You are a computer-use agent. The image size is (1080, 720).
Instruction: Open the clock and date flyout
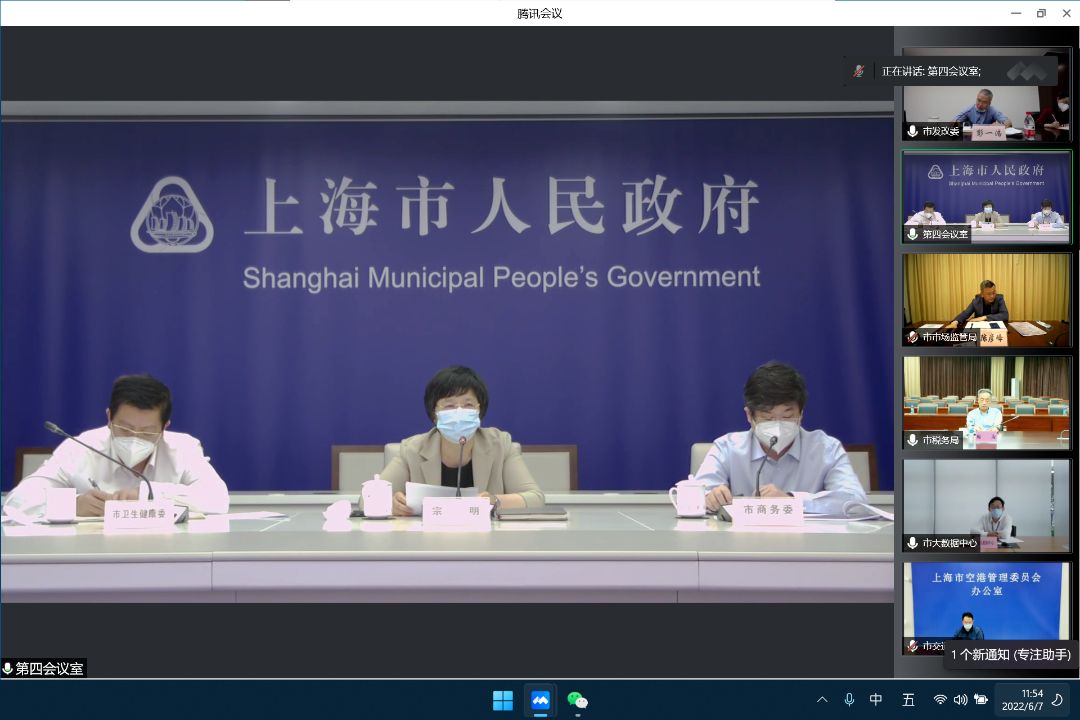[x=1031, y=700]
